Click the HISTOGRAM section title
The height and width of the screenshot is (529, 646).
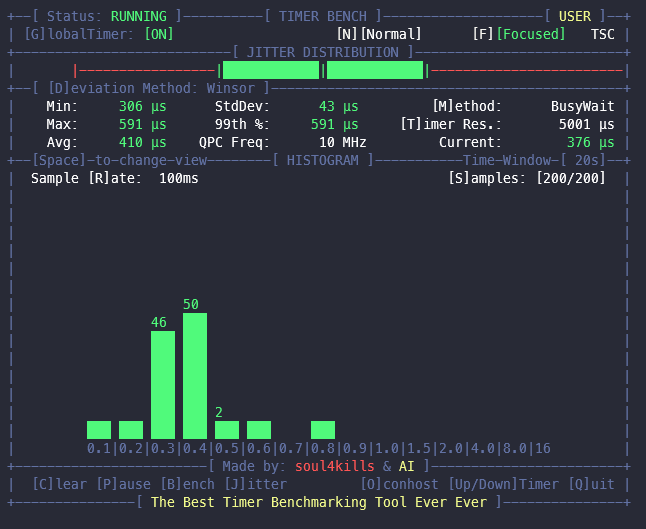(x=323, y=160)
